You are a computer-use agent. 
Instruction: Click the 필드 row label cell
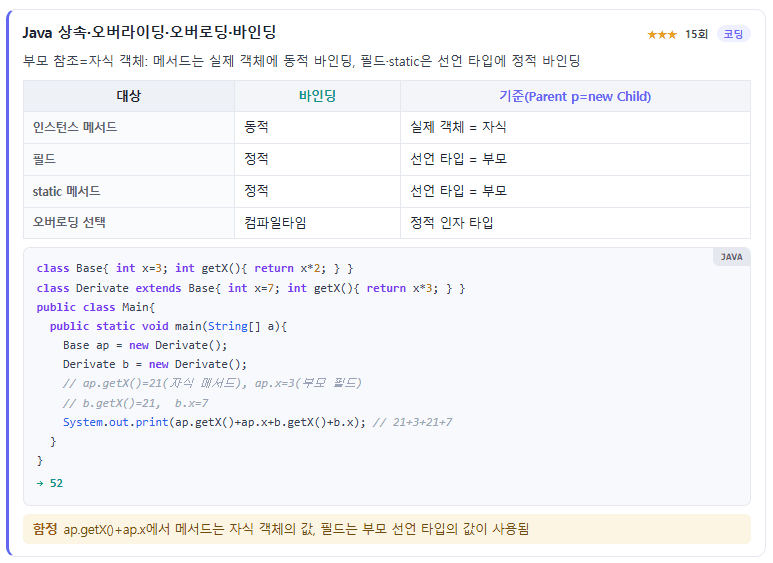click(129, 159)
